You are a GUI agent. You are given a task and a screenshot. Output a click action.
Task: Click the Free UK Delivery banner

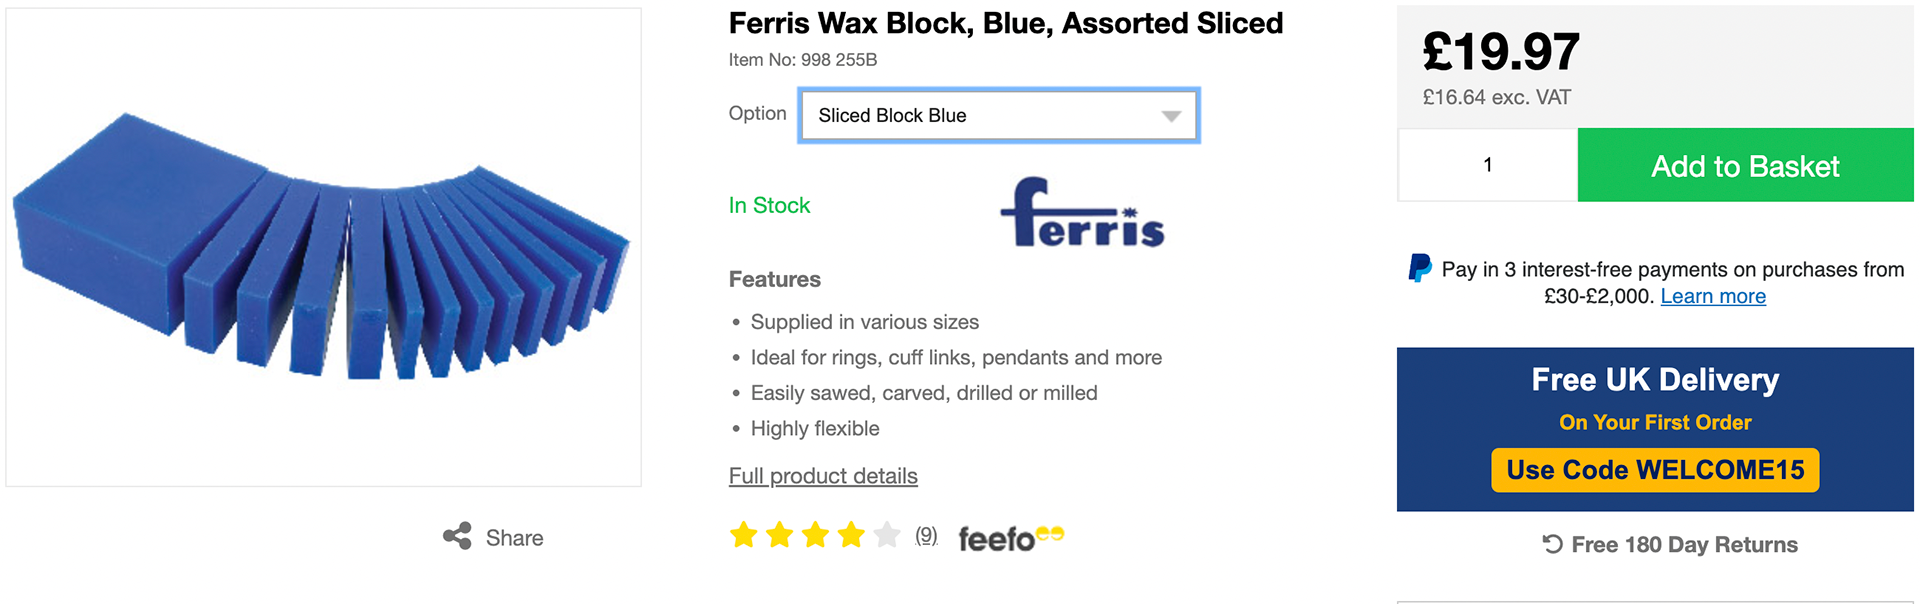[x=1655, y=429]
